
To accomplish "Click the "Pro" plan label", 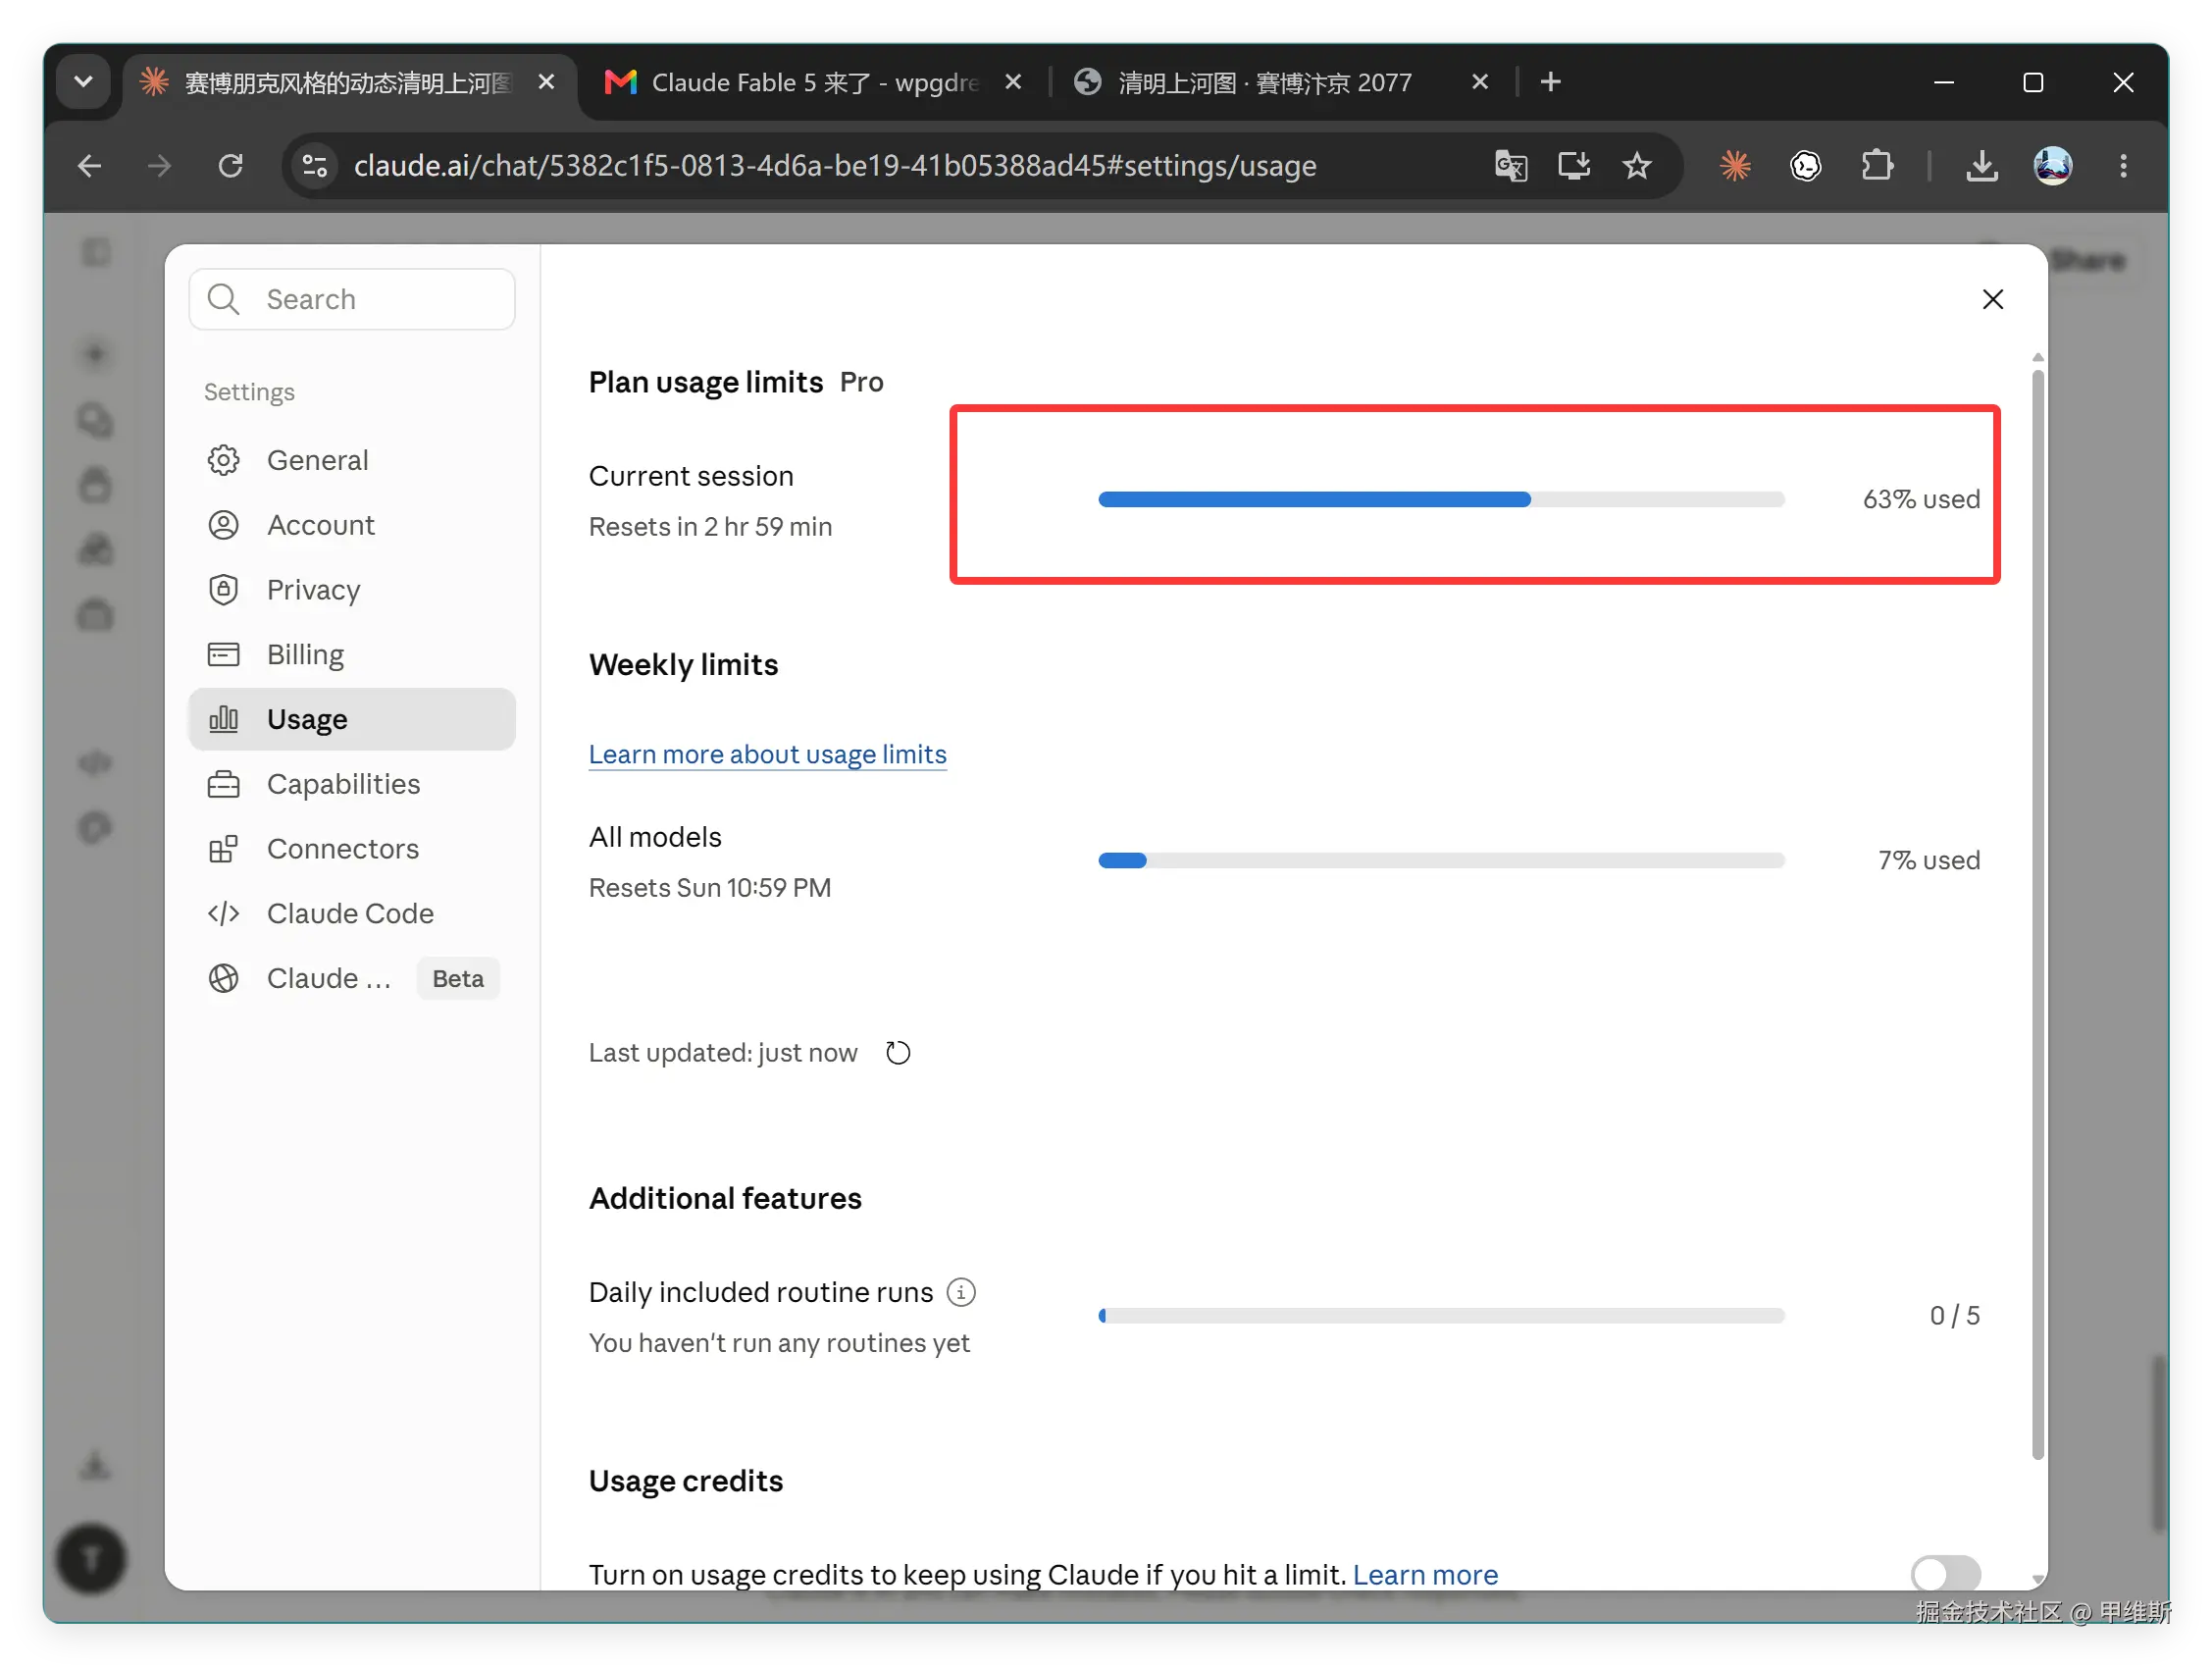I will click(861, 383).
